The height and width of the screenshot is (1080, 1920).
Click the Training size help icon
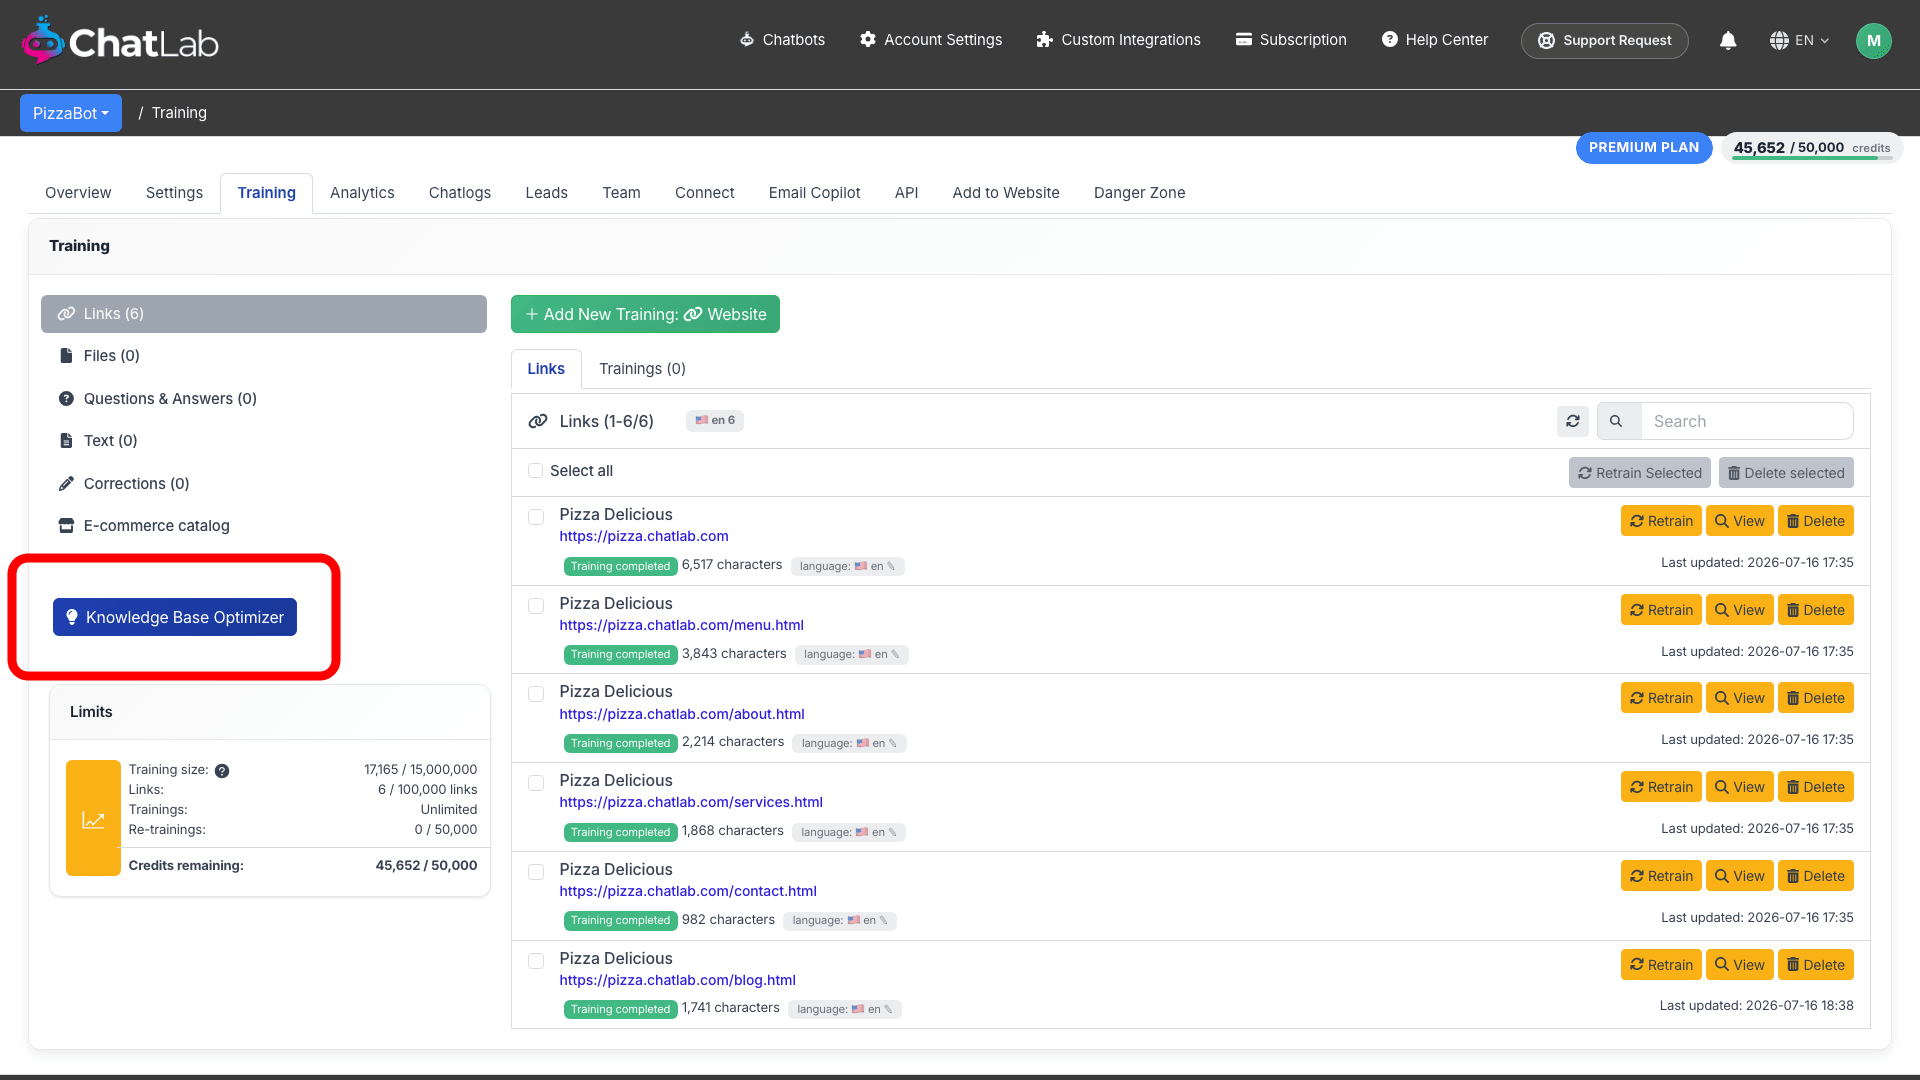coord(222,771)
